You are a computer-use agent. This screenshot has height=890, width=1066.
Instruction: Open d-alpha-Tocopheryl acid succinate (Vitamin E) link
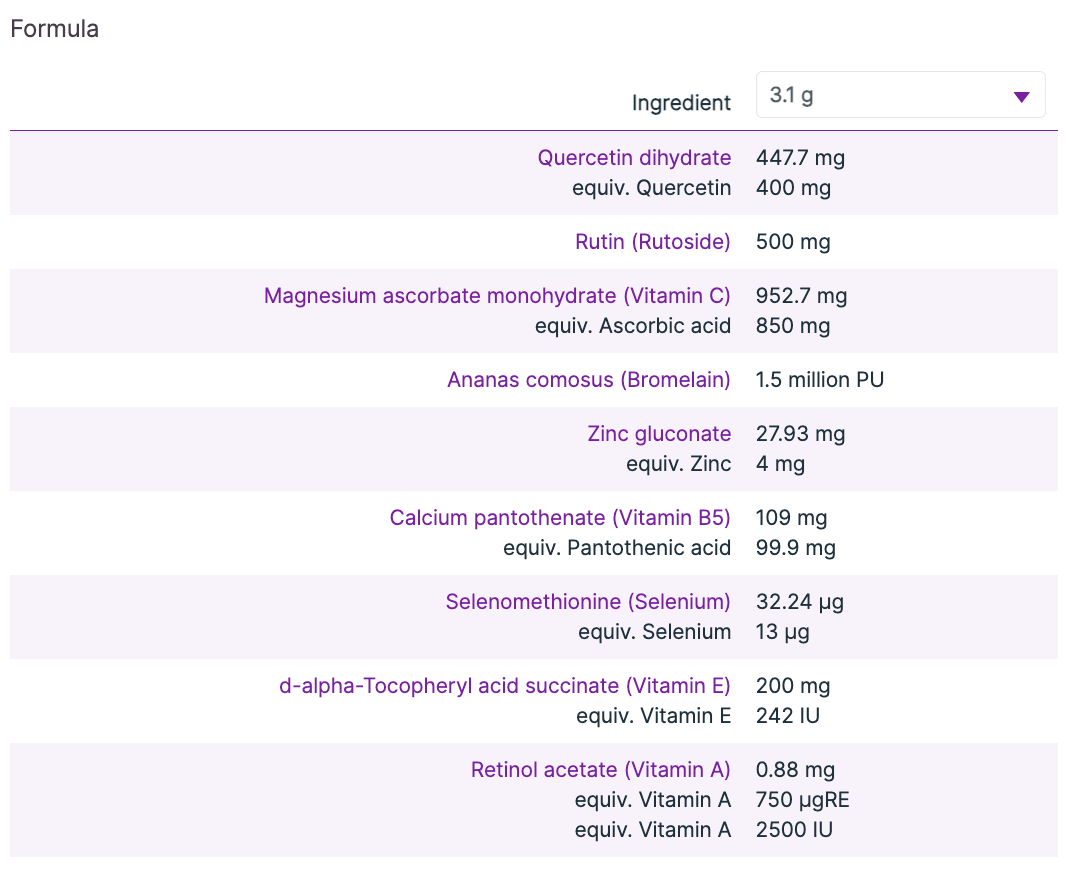click(x=505, y=686)
